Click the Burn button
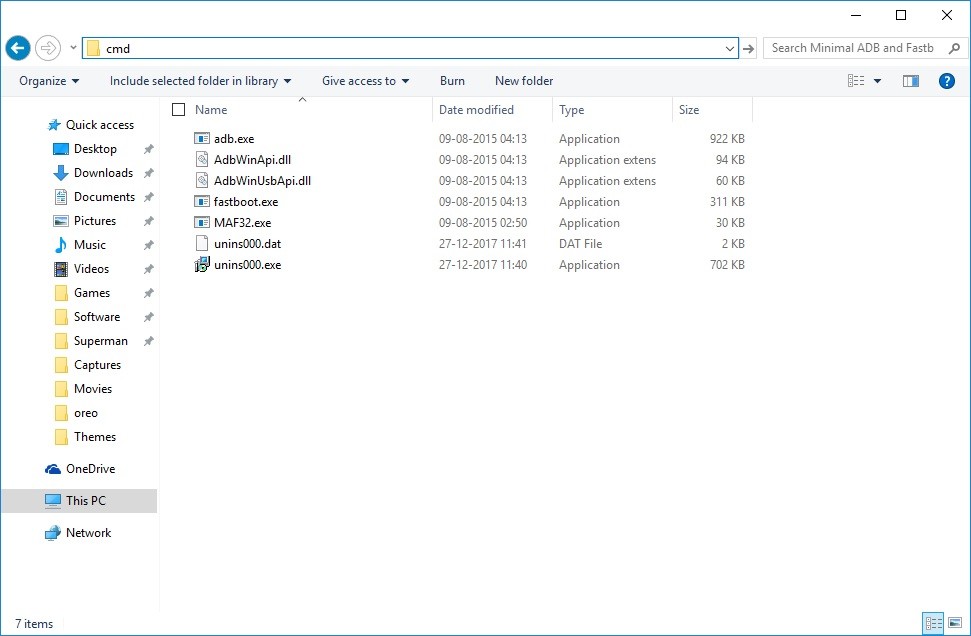Image resolution: width=971 pixels, height=636 pixels. [452, 81]
